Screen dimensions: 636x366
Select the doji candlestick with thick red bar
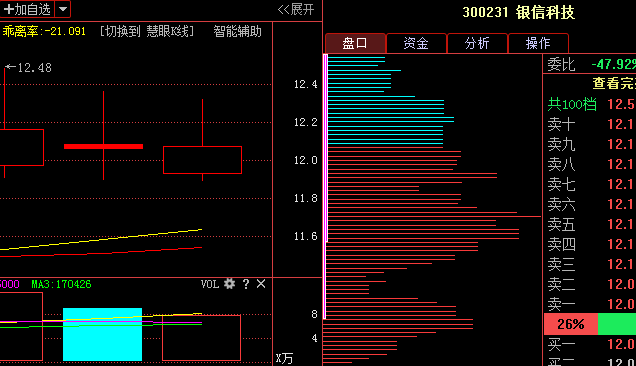coord(103,146)
